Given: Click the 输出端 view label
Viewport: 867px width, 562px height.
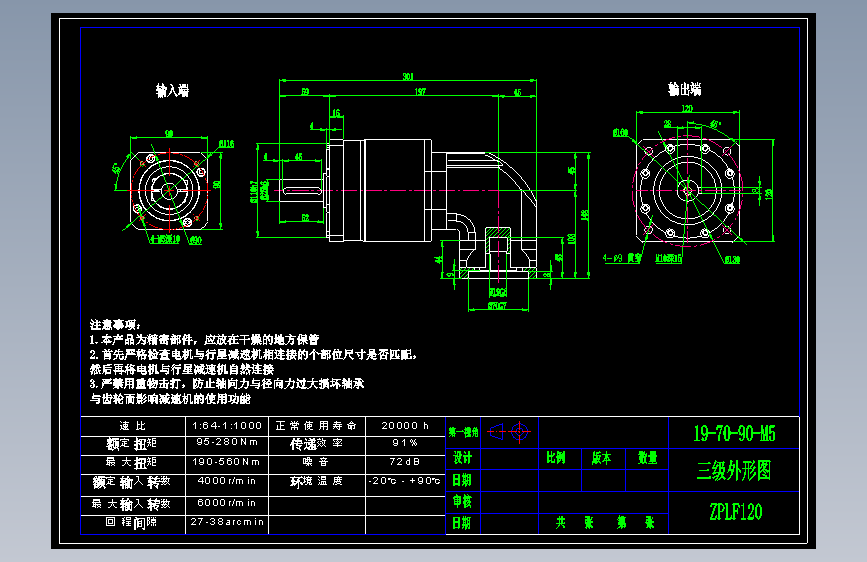Looking at the screenshot, I should click(x=685, y=89).
